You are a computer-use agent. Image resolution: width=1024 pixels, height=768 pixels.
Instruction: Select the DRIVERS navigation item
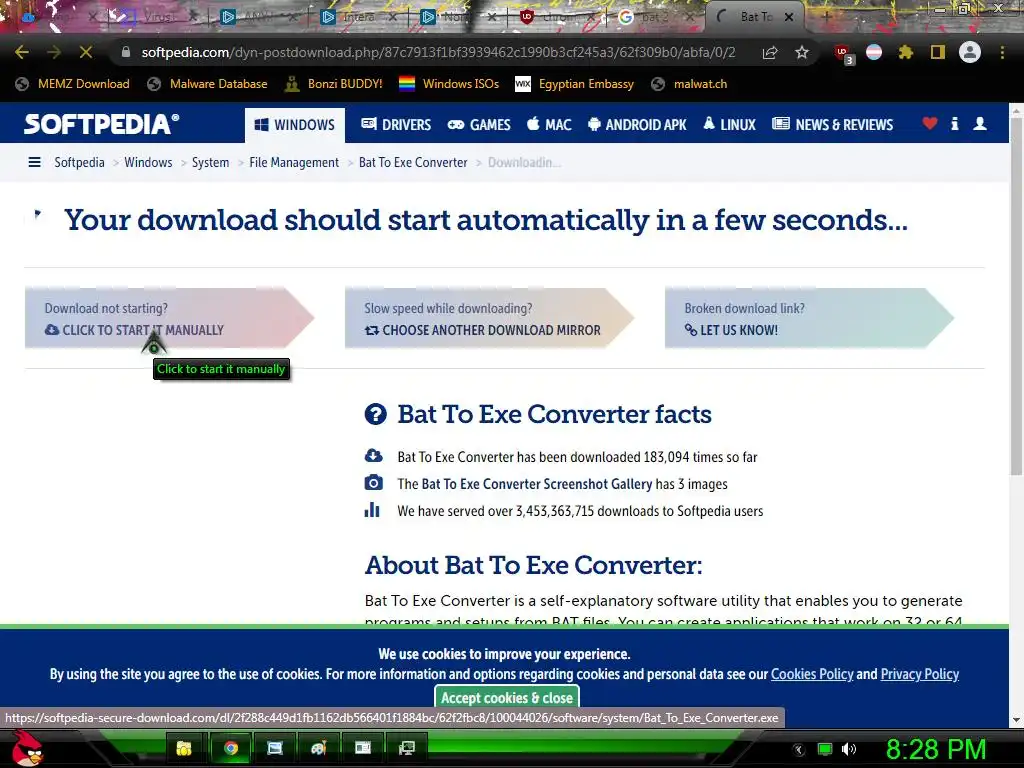tap(396, 125)
